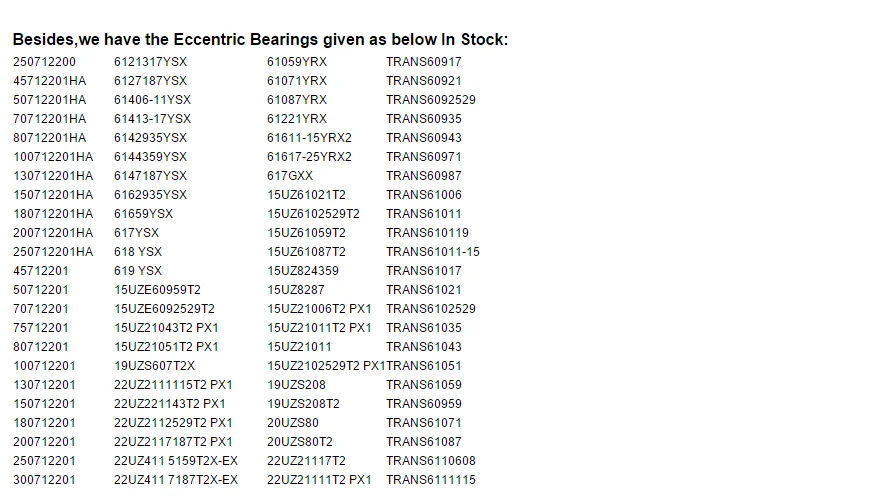
Task: Click the TRANS61011-15 entry
Action: pos(433,252)
